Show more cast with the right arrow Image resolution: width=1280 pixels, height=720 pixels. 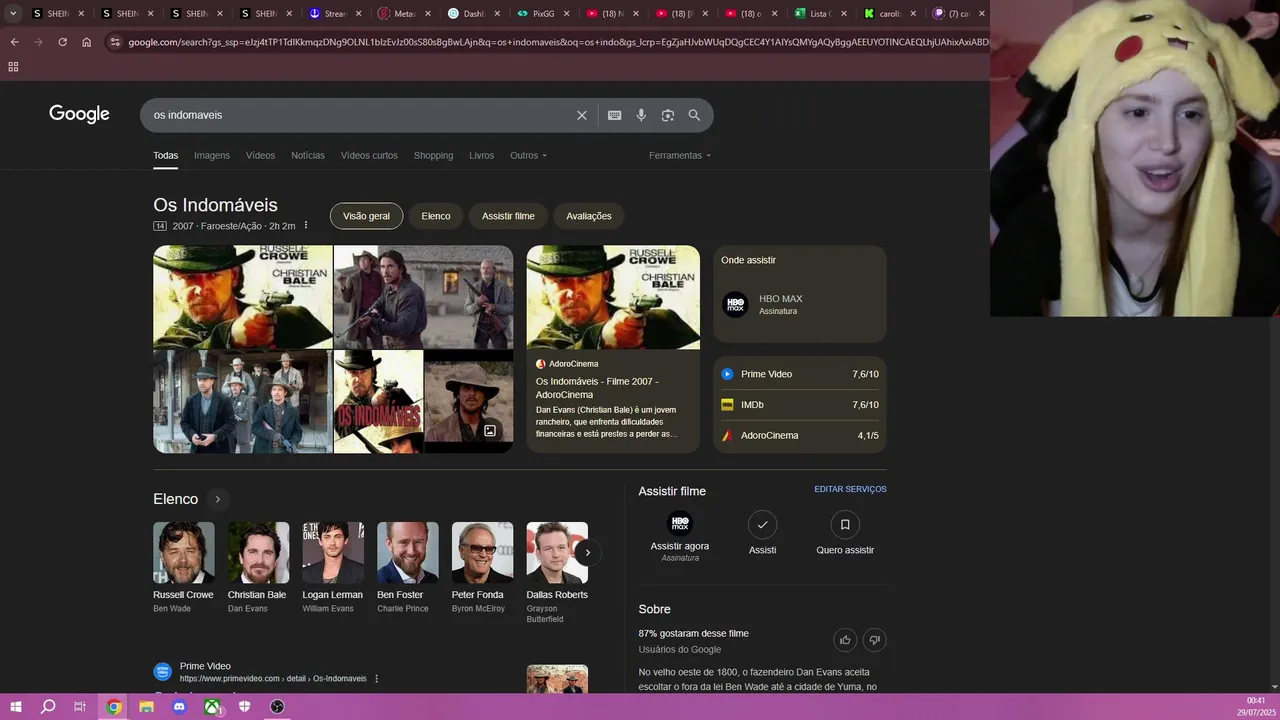tap(588, 552)
